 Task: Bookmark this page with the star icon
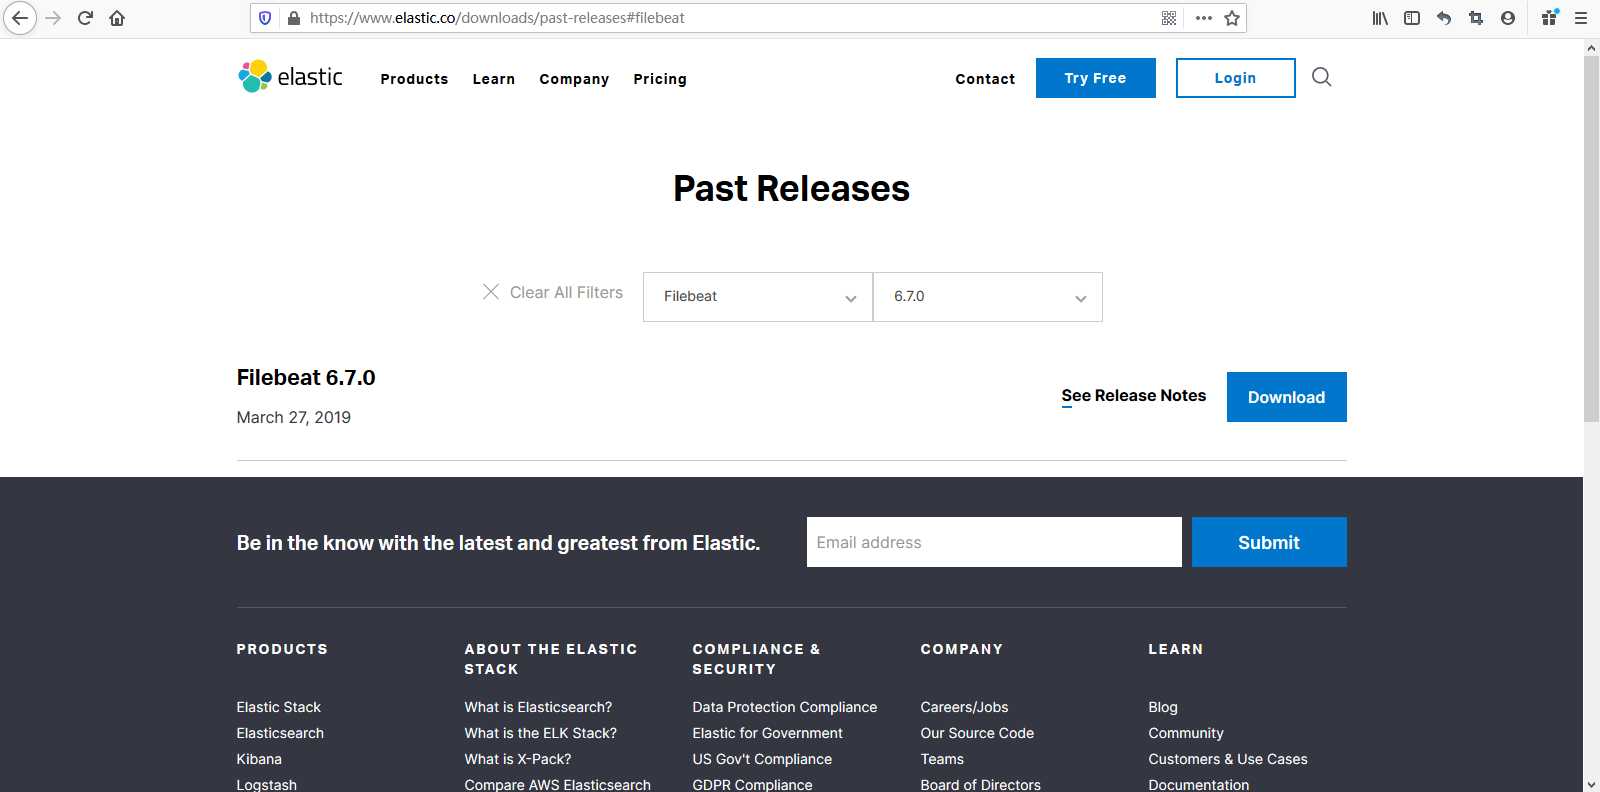tap(1232, 18)
